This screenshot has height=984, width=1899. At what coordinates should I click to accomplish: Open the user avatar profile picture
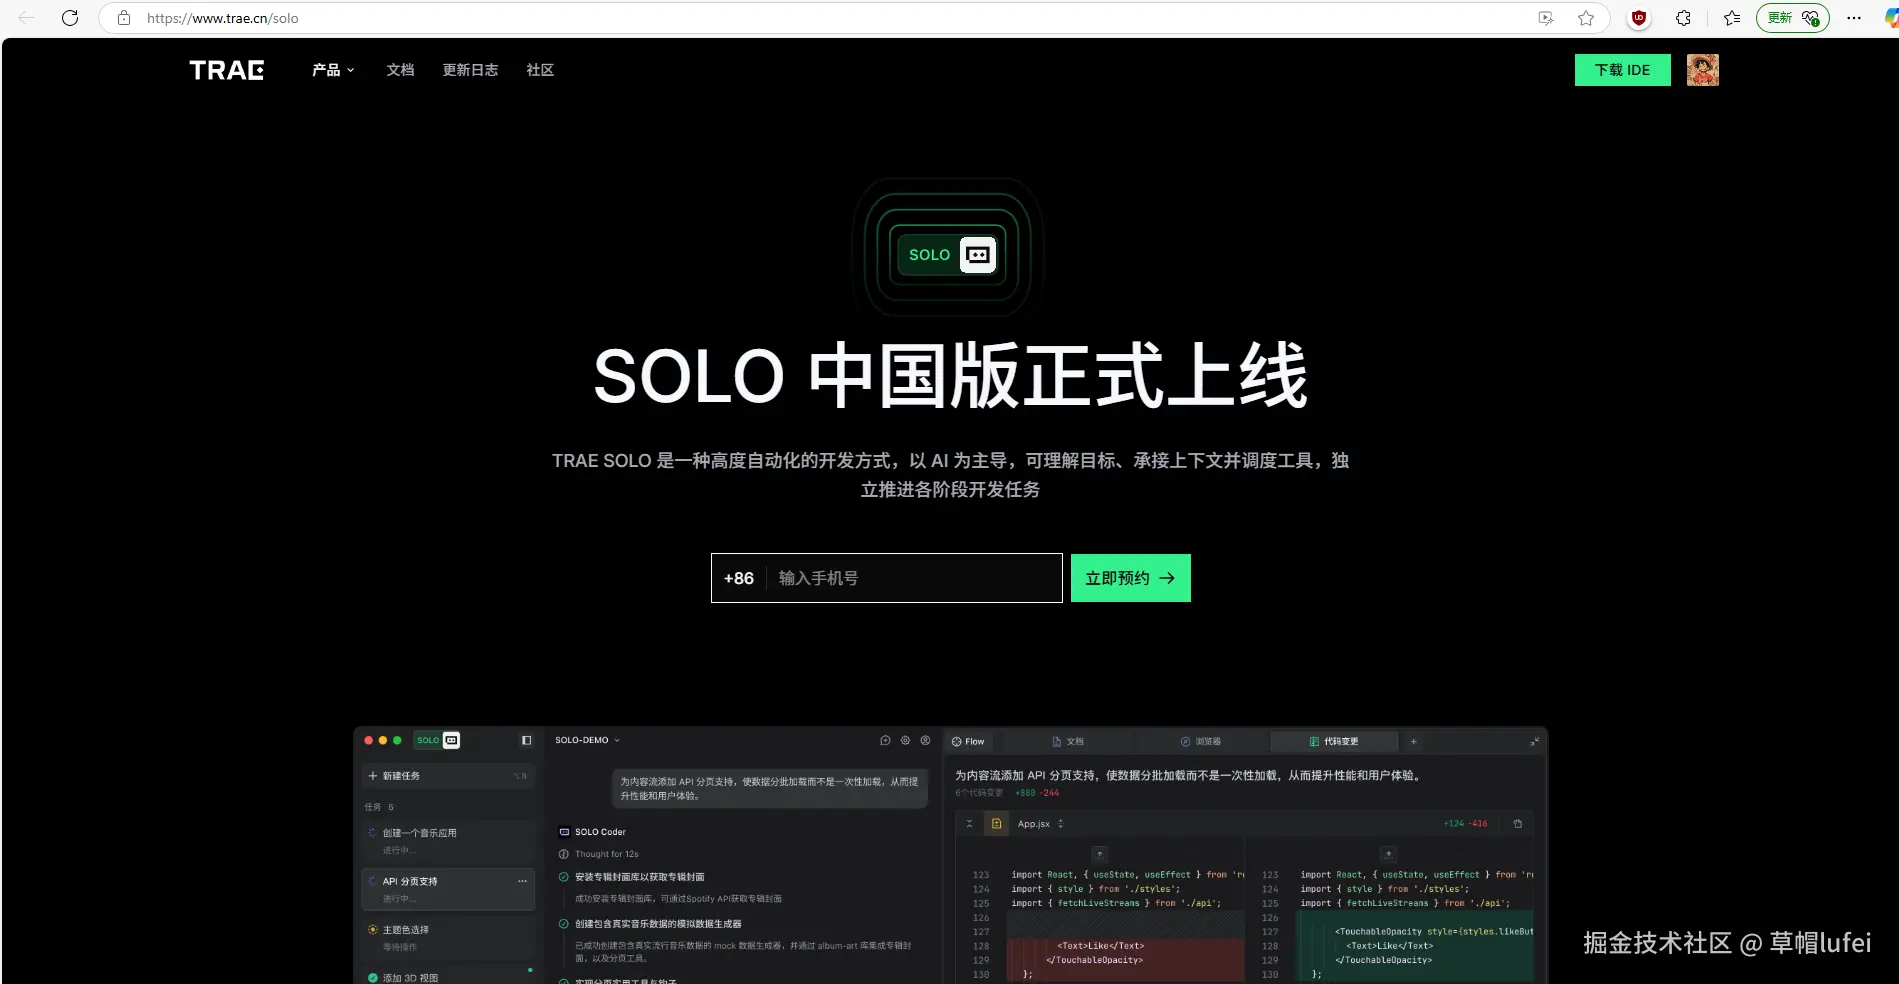(x=1702, y=70)
